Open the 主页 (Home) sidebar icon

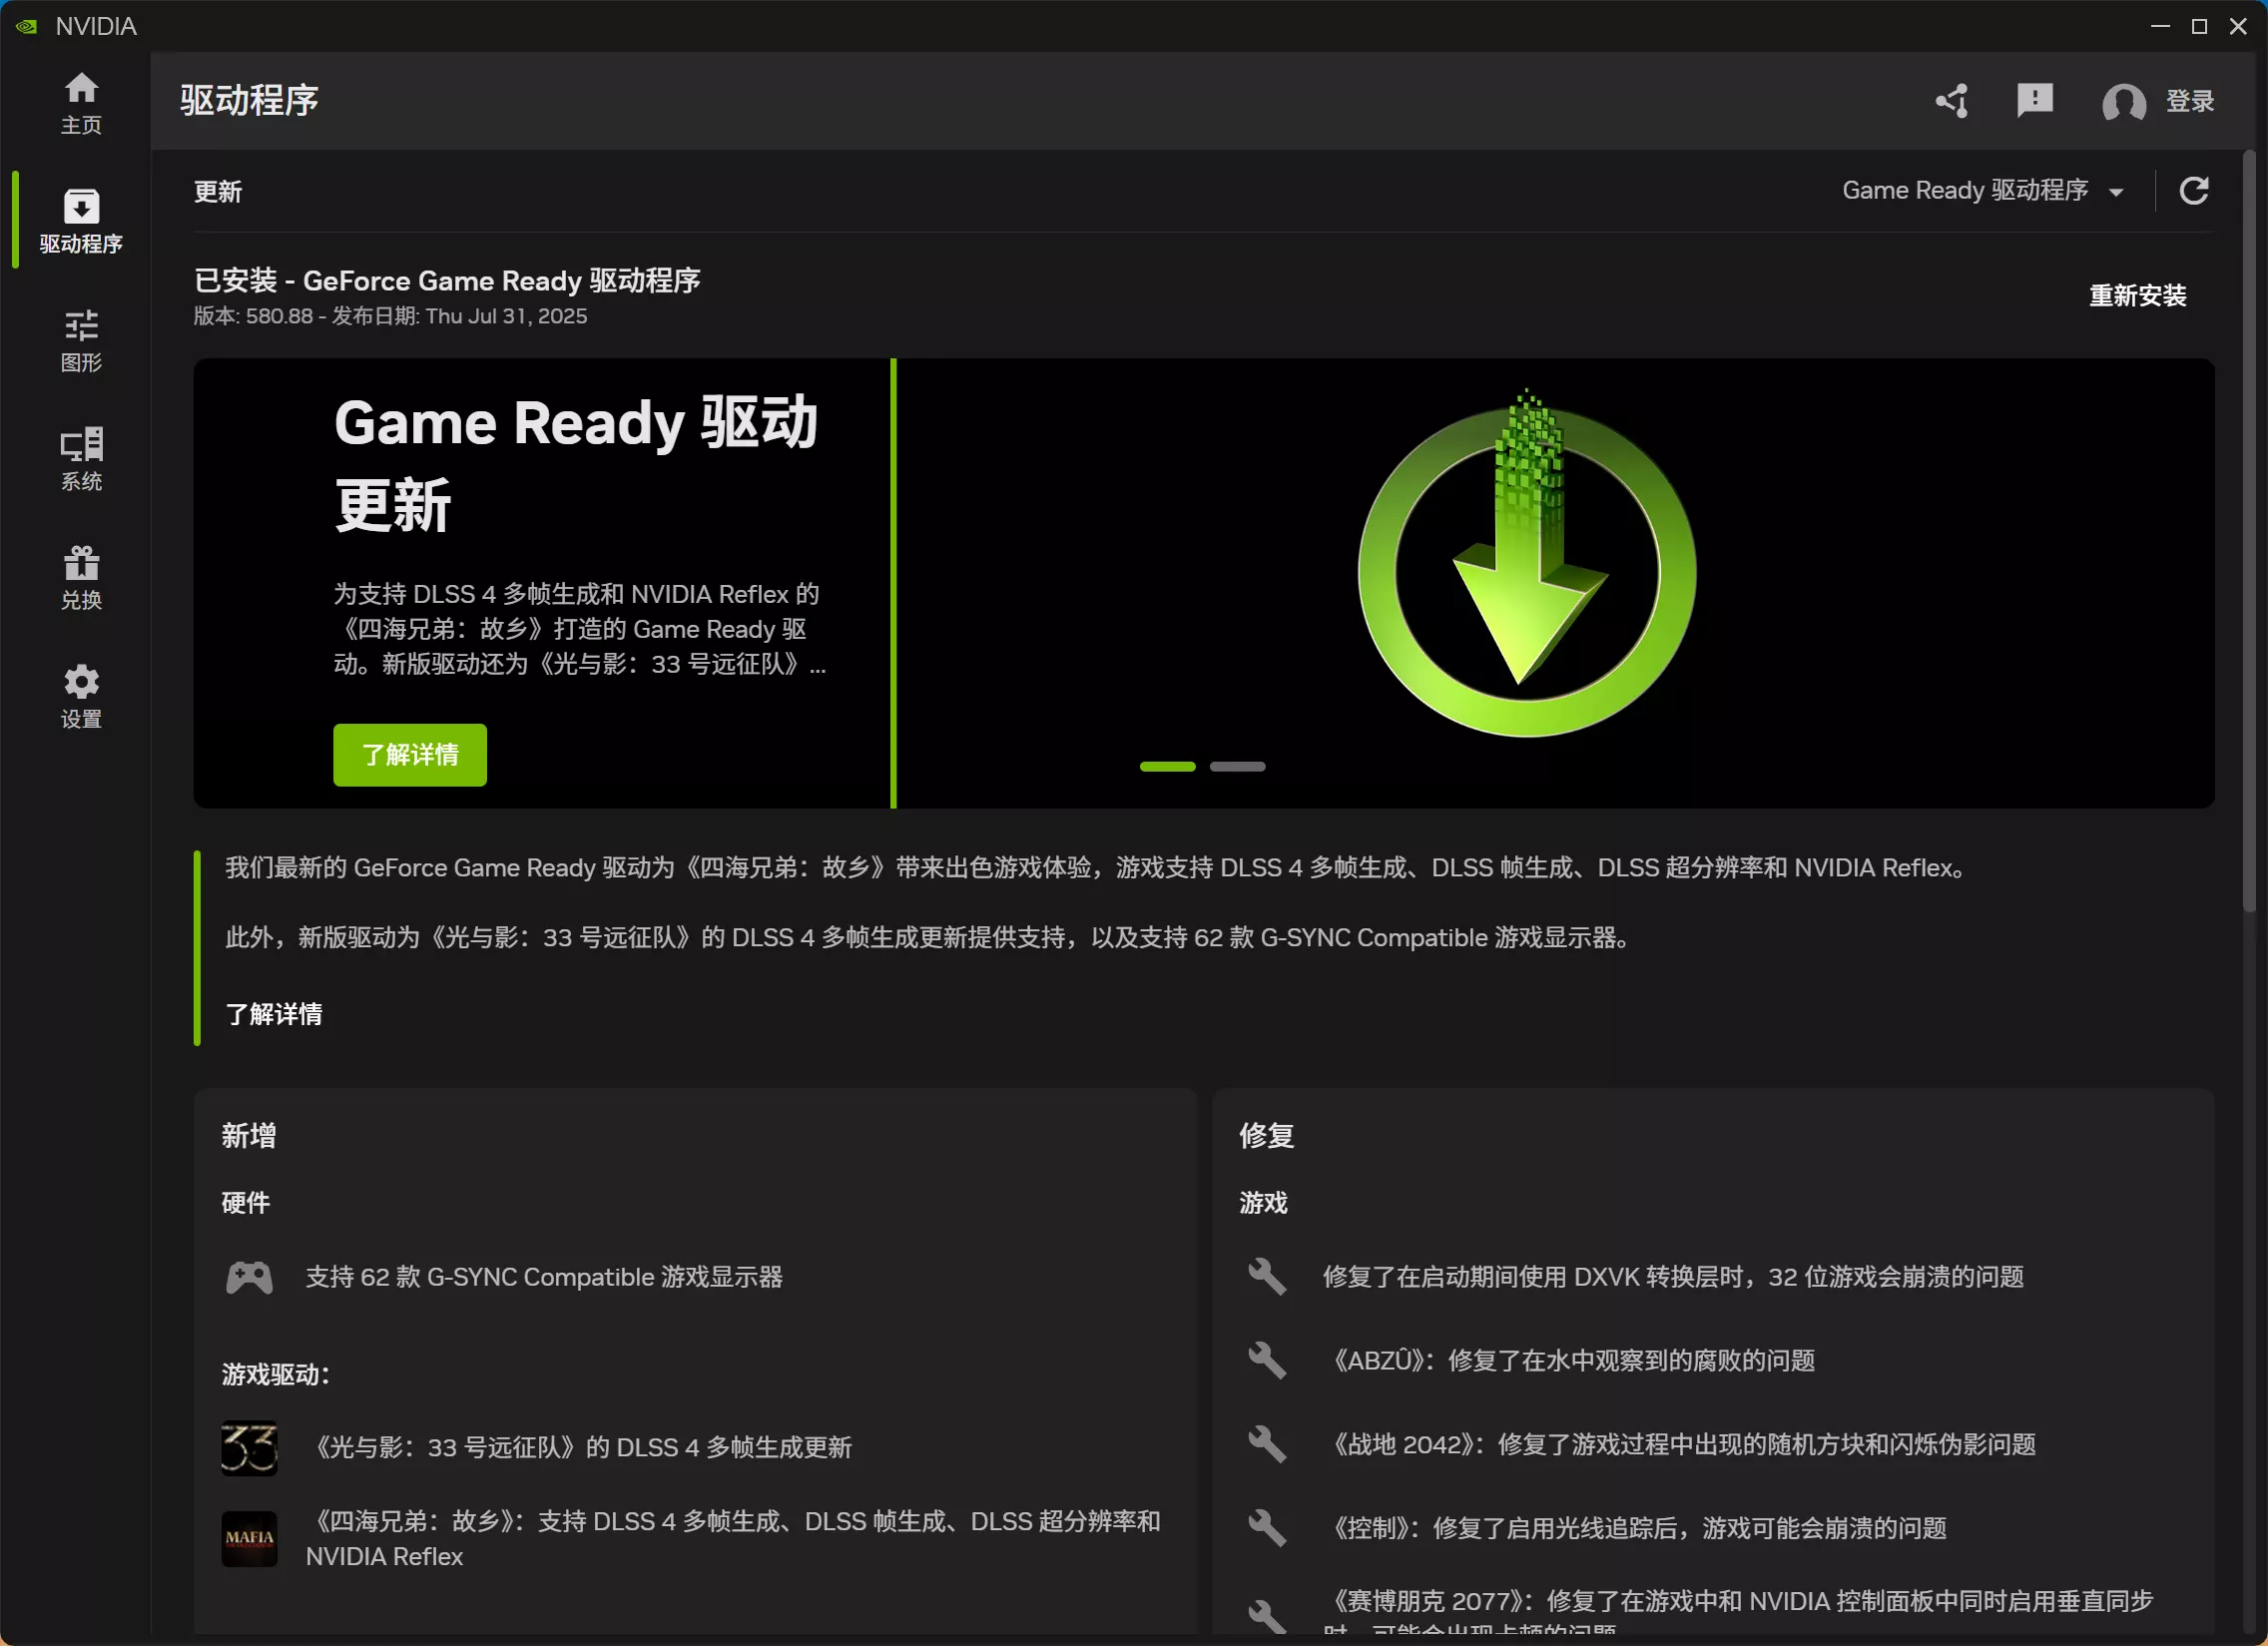(81, 100)
